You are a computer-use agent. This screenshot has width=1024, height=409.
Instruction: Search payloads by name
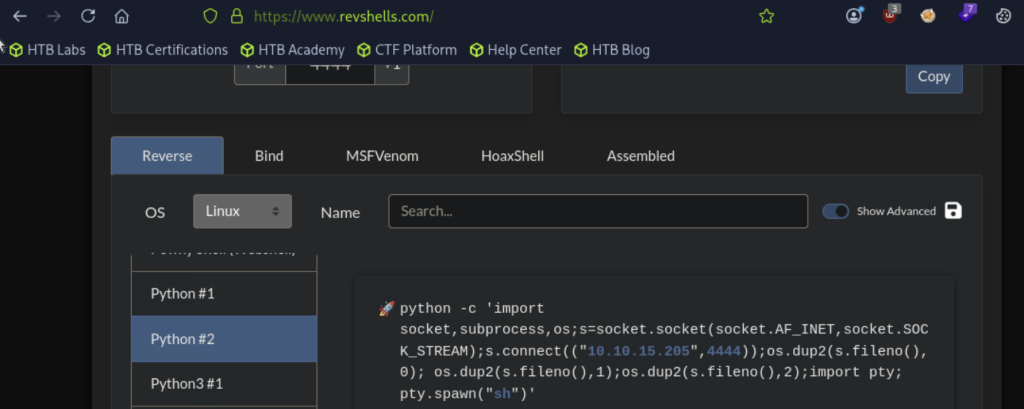coord(598,211)
